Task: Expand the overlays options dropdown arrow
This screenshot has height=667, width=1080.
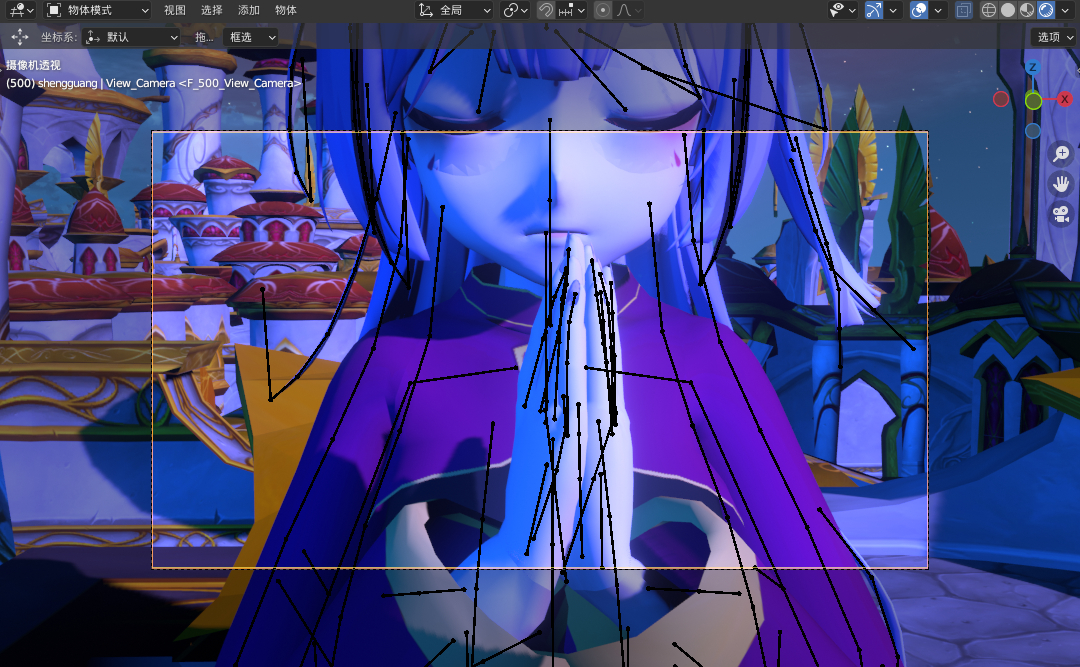Action: coord(938,10)
